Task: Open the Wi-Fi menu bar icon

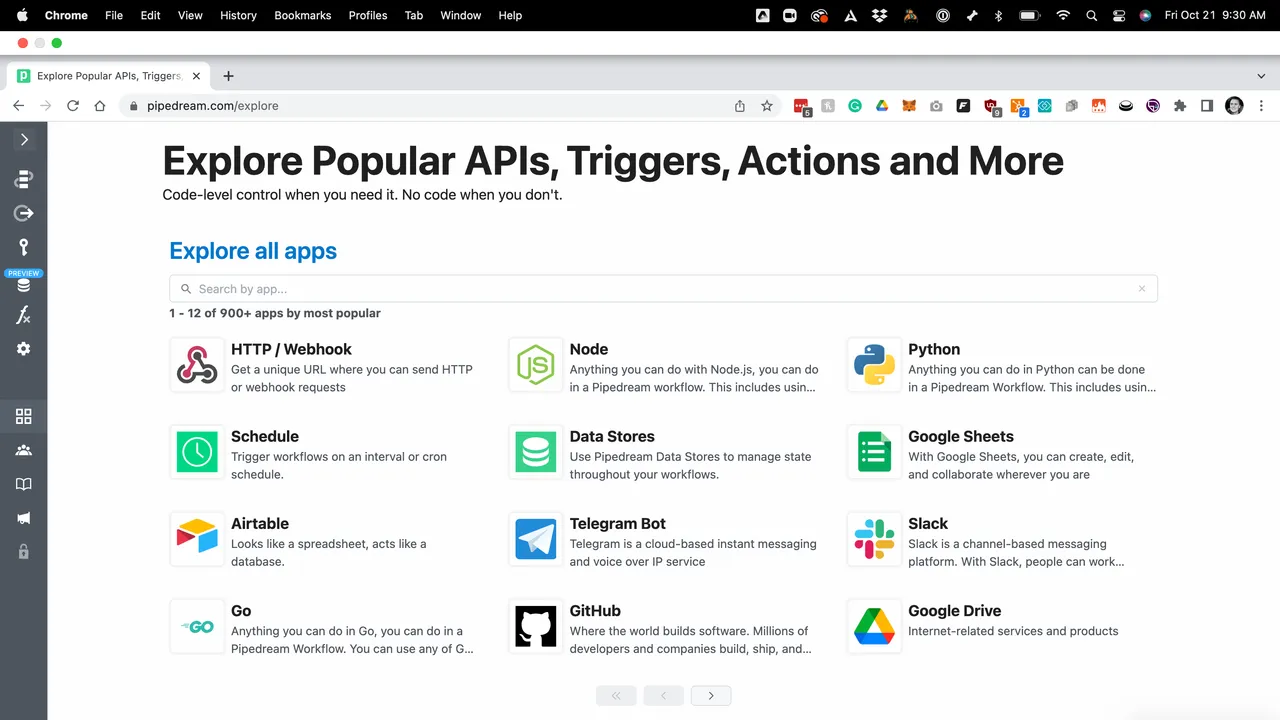Action: coord(1063,15)
